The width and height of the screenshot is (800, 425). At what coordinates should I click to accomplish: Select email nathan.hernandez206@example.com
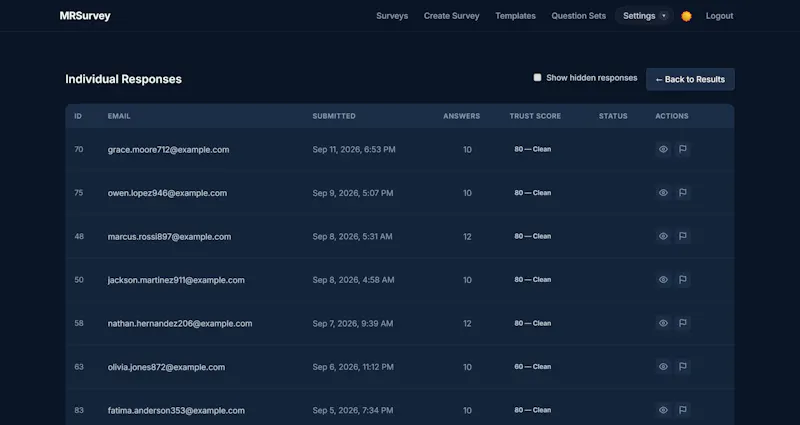tap(180, 323)
